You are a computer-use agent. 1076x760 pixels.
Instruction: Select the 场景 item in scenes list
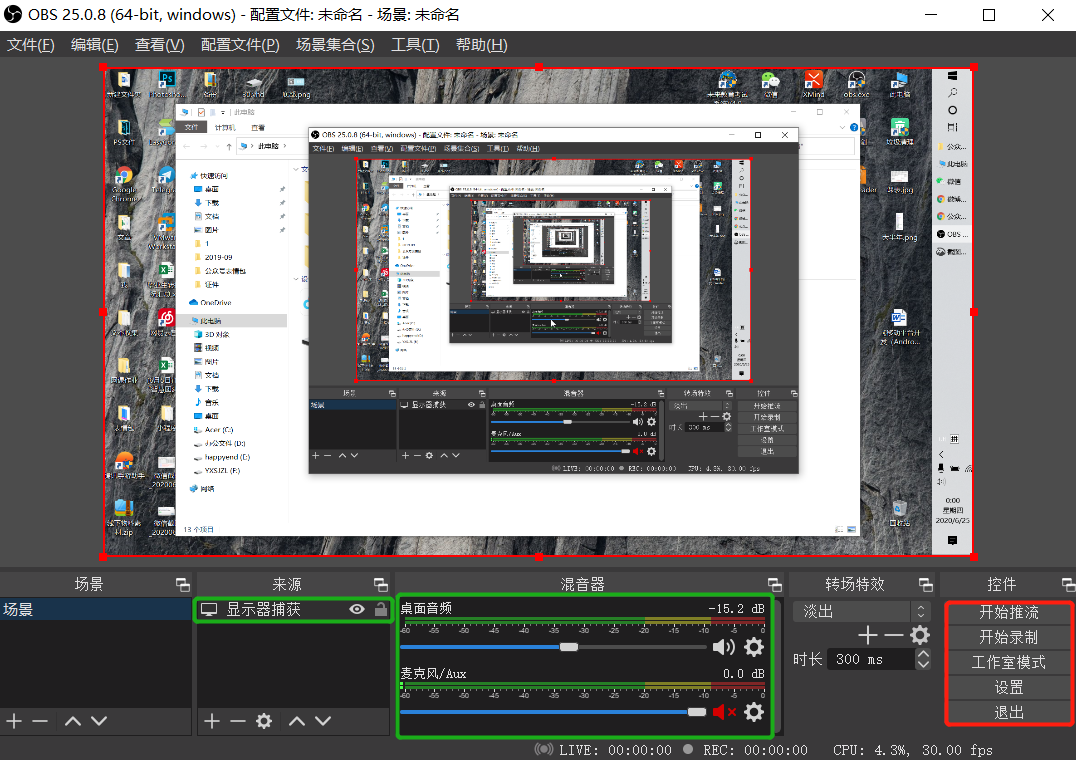95,609
